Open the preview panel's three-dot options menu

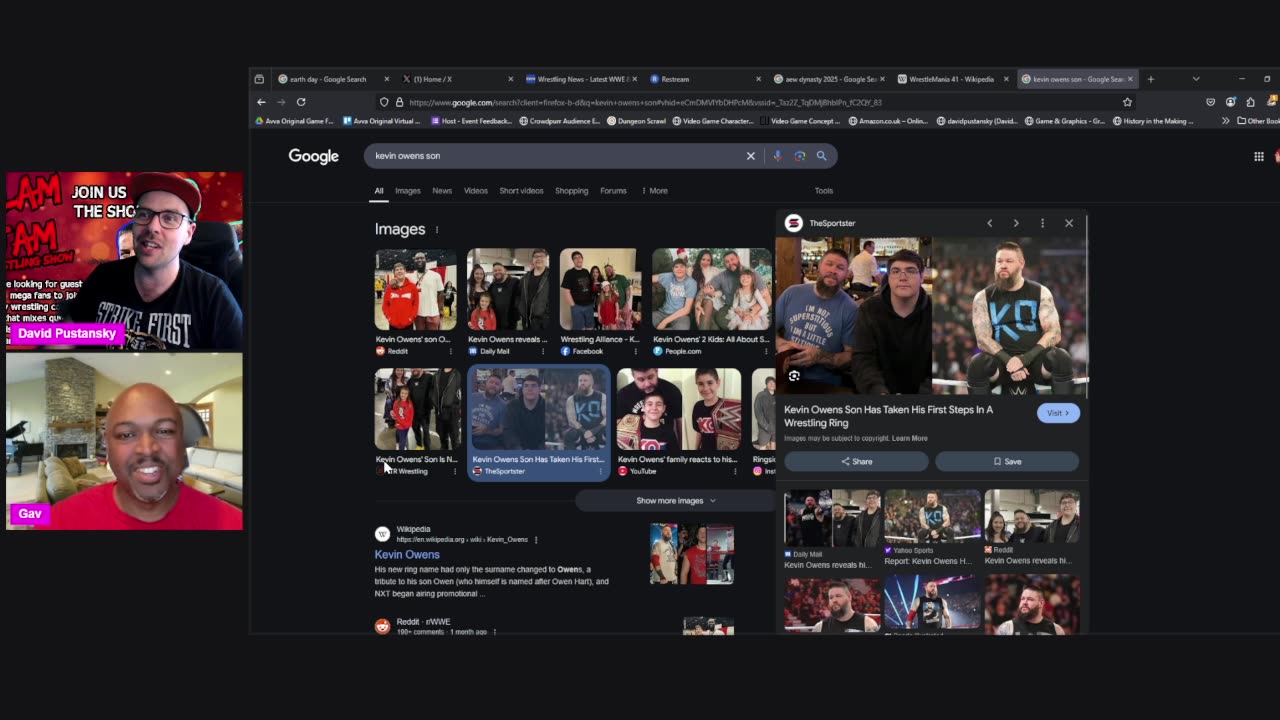pyautogui.click(x=1042, y=223)
